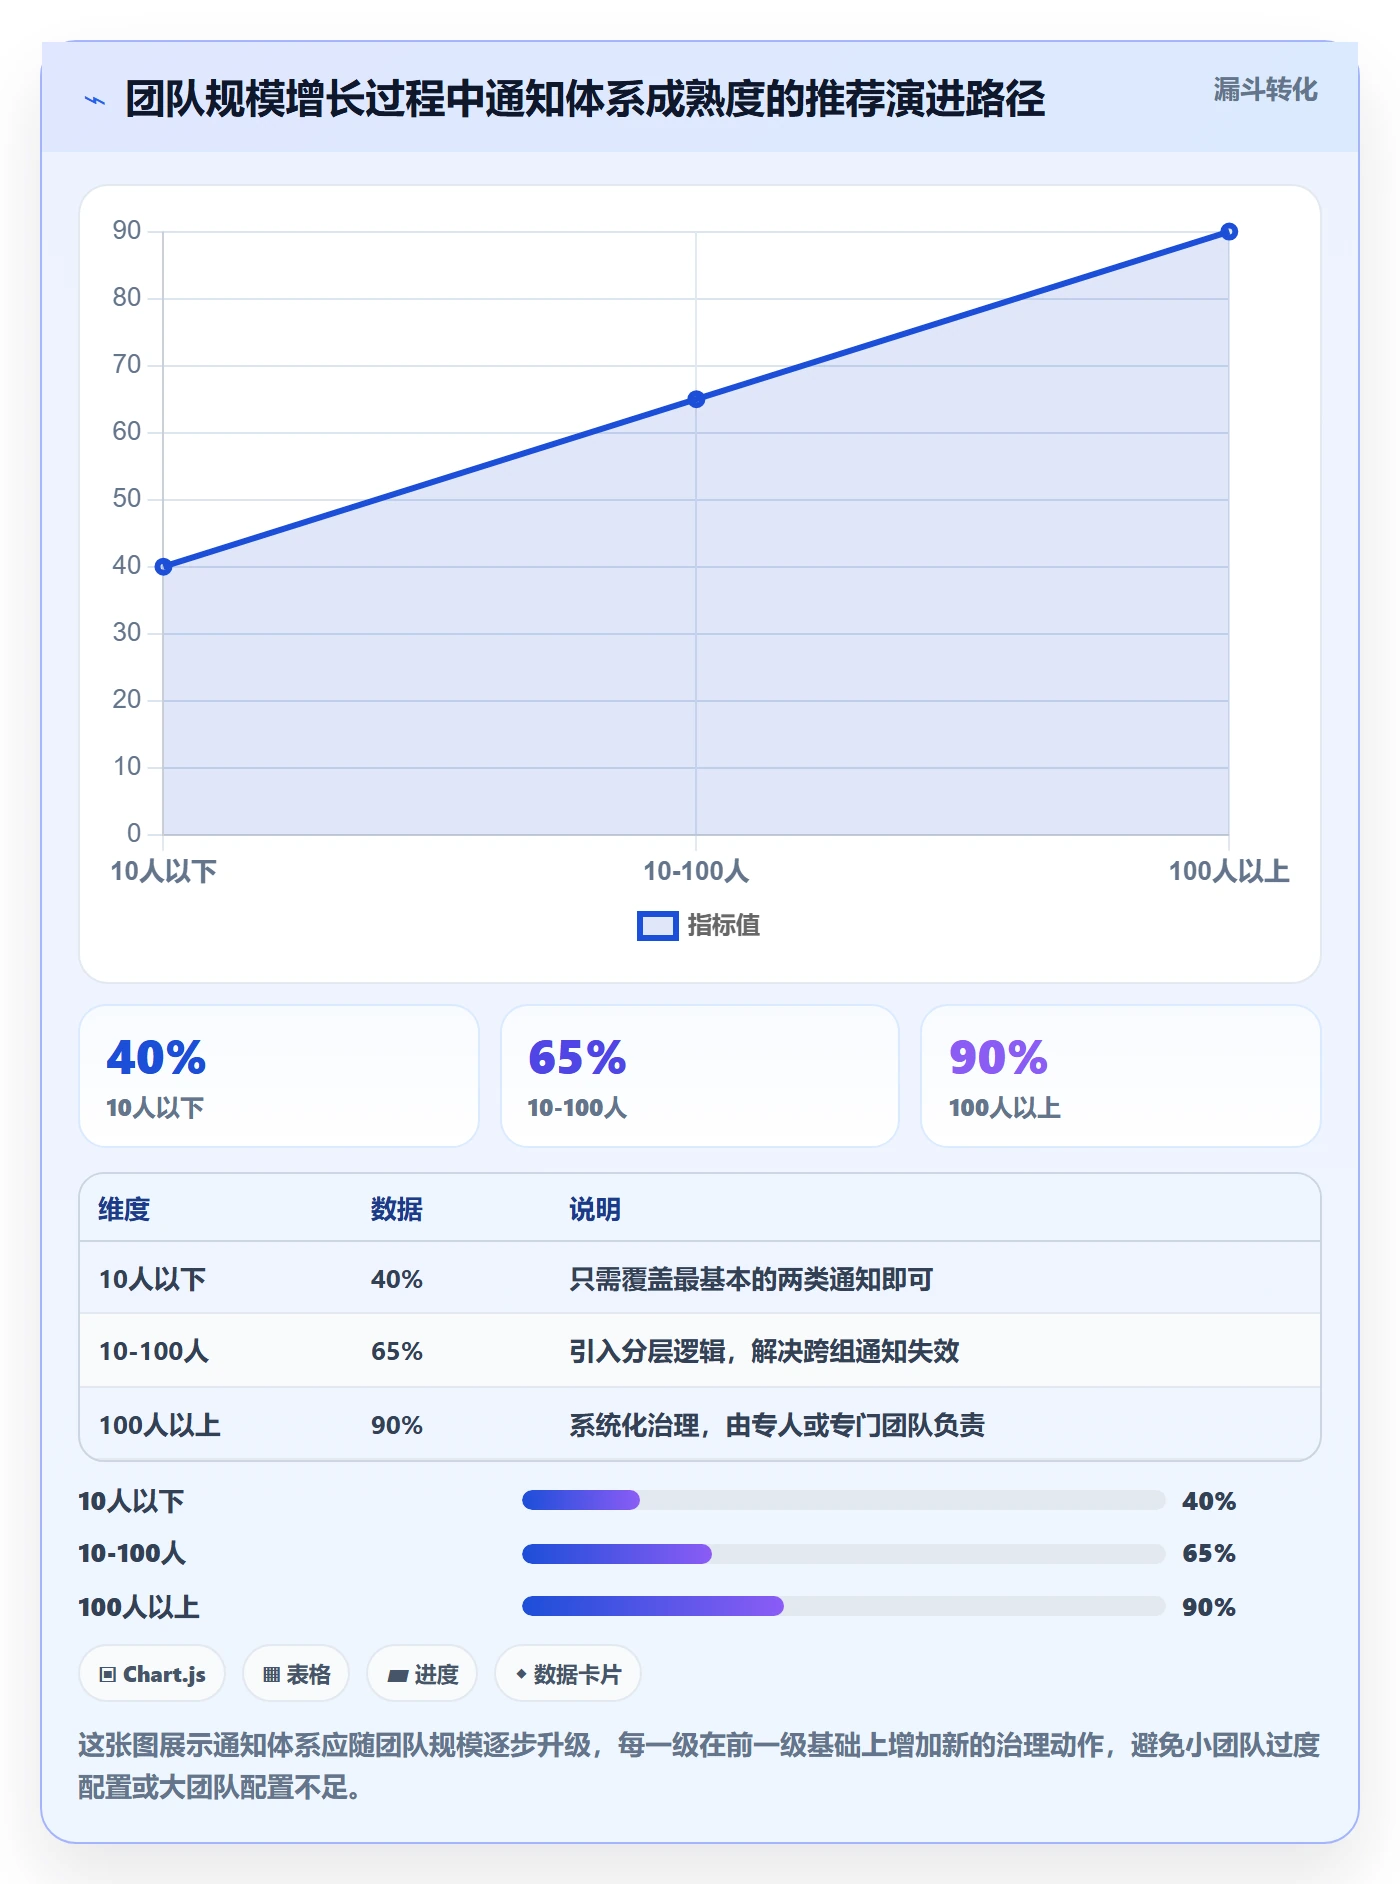This screenshot has width=1400, height=1884.
Task: Click the lightning icon beside the title
Action: pyautogui.click(x=95, y=100)
